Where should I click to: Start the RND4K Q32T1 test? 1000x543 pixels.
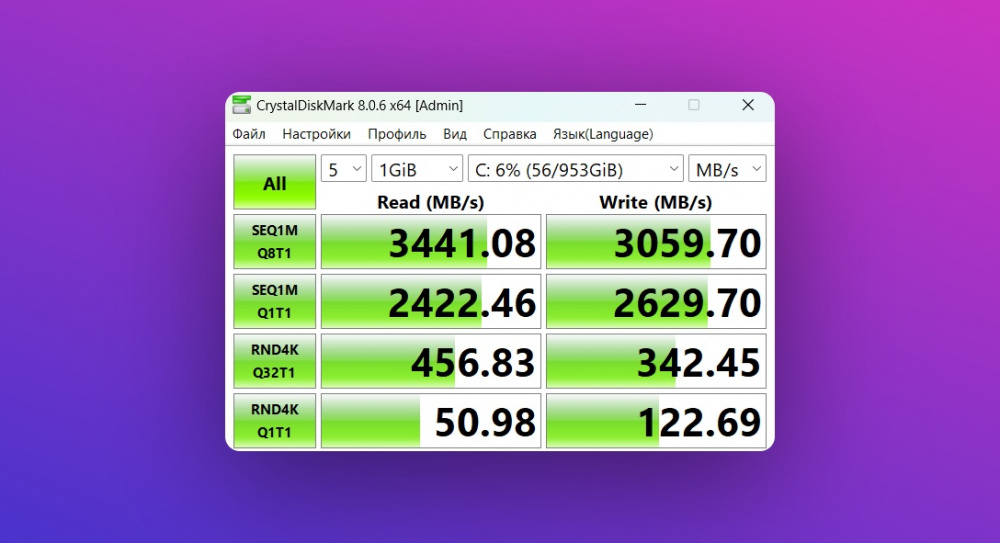274,361
